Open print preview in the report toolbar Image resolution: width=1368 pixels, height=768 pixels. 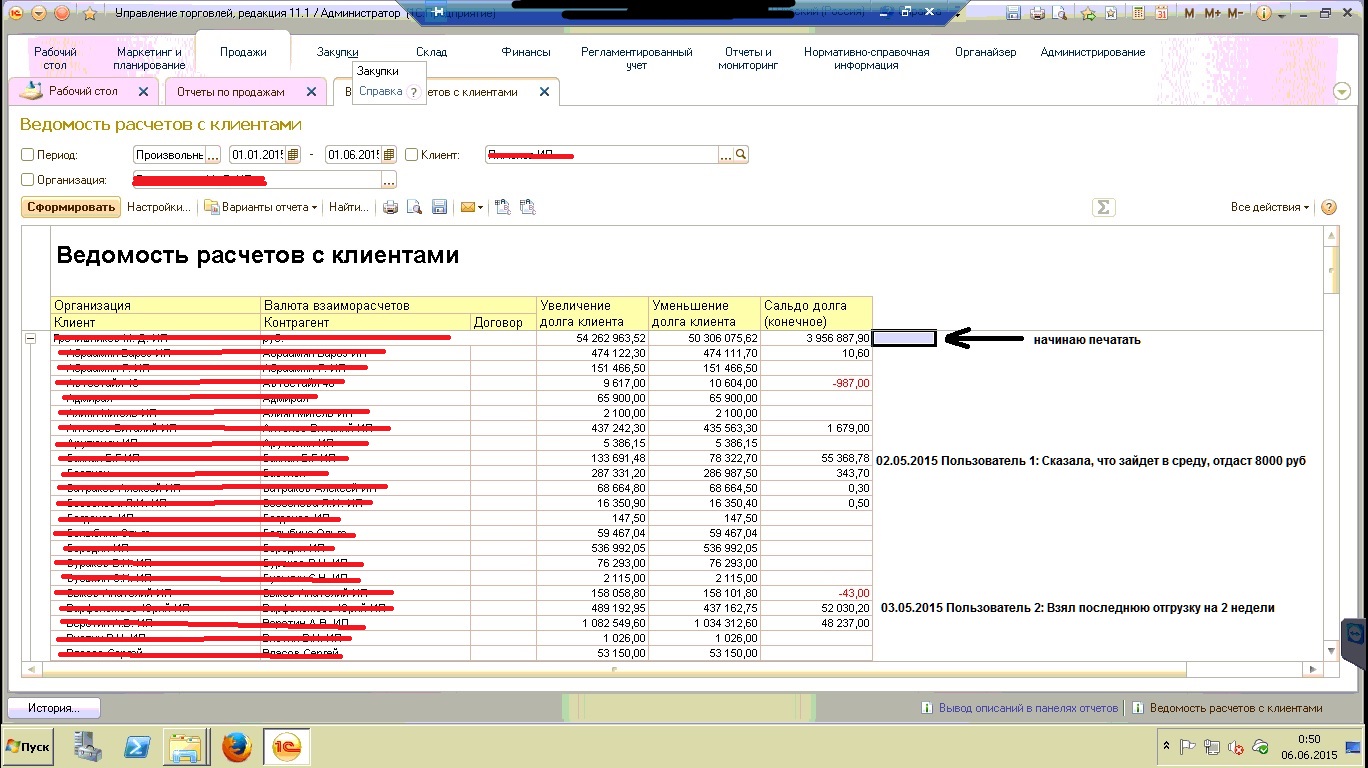(414, 207)
